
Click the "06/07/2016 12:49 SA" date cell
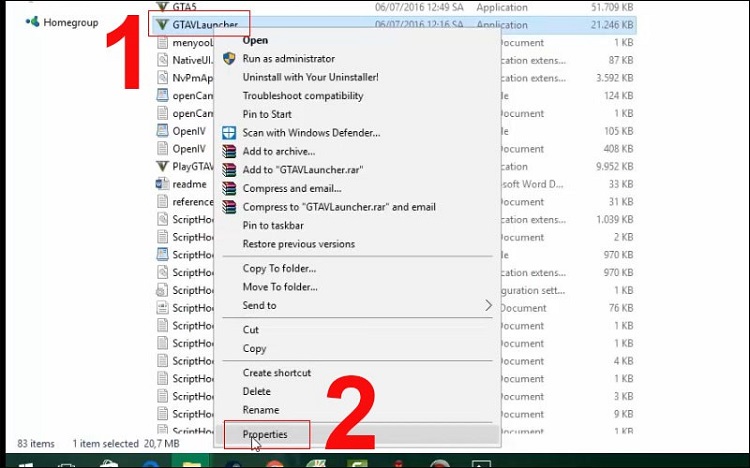pyautogui.click(x=419, y=7)
